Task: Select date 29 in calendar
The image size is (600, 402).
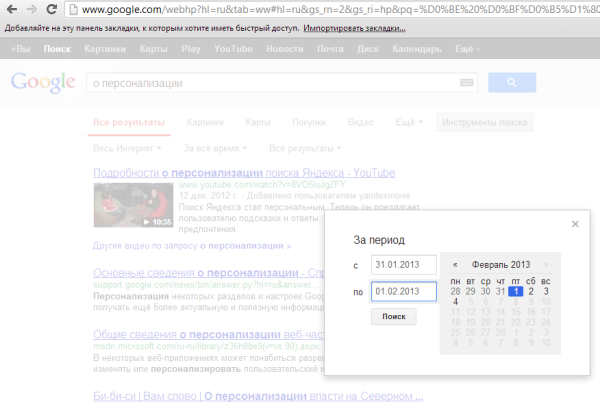Action: pos(470,291)
